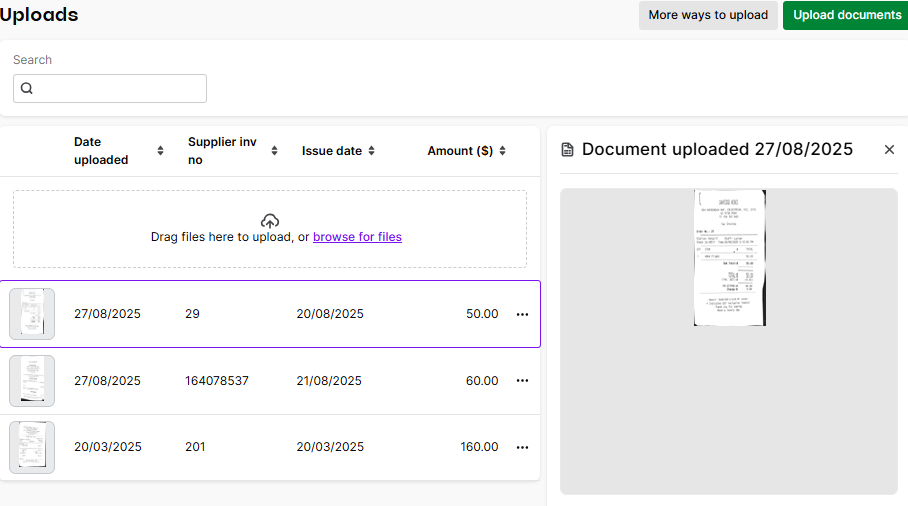Sort by Supplier inv no column
Viewport: 908px width, 506px height.
[x=274, y=151]
